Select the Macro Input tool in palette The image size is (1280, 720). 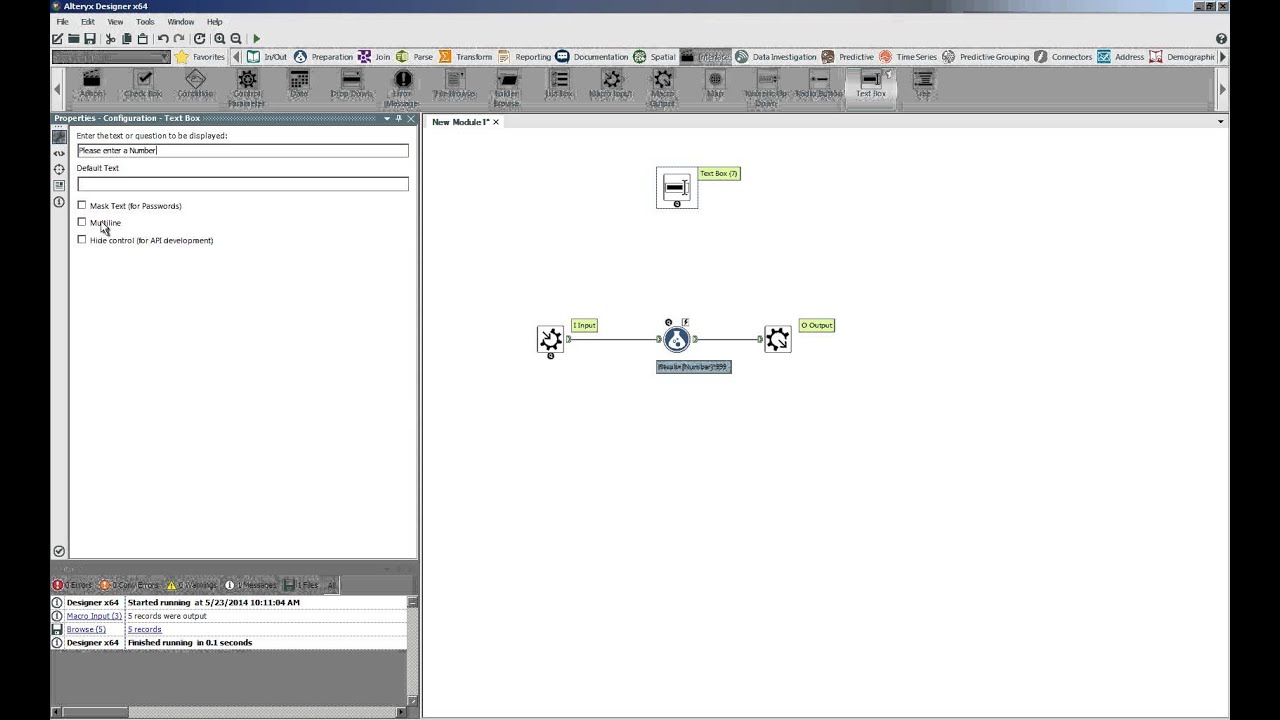pyautogui.click(x=611, y=84)
